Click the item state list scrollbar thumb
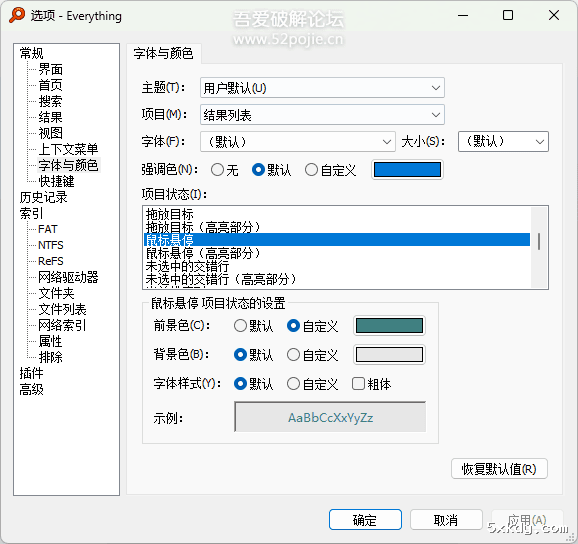The width and height of the screenshot is (578, 544). pos(539,241)
